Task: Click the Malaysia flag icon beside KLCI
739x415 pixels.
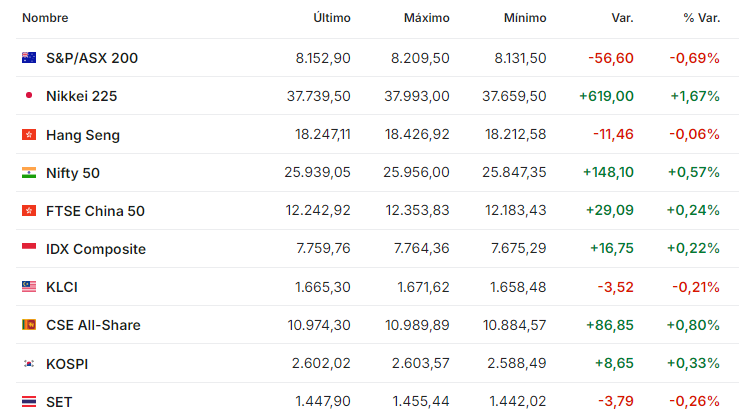Action: 29,286
